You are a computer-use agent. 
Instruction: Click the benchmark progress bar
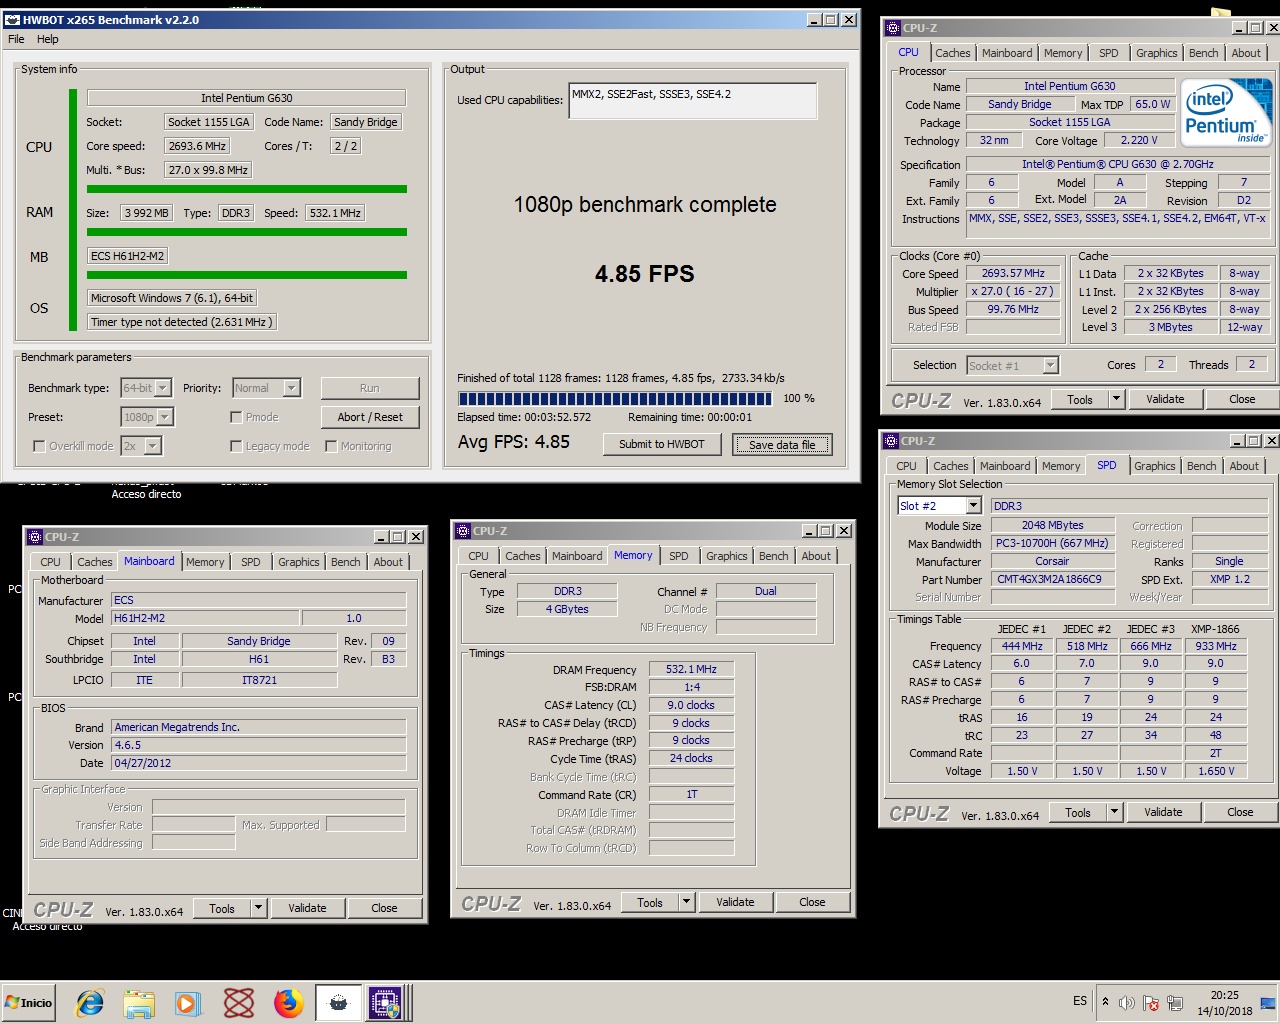(x=615, y=398)
